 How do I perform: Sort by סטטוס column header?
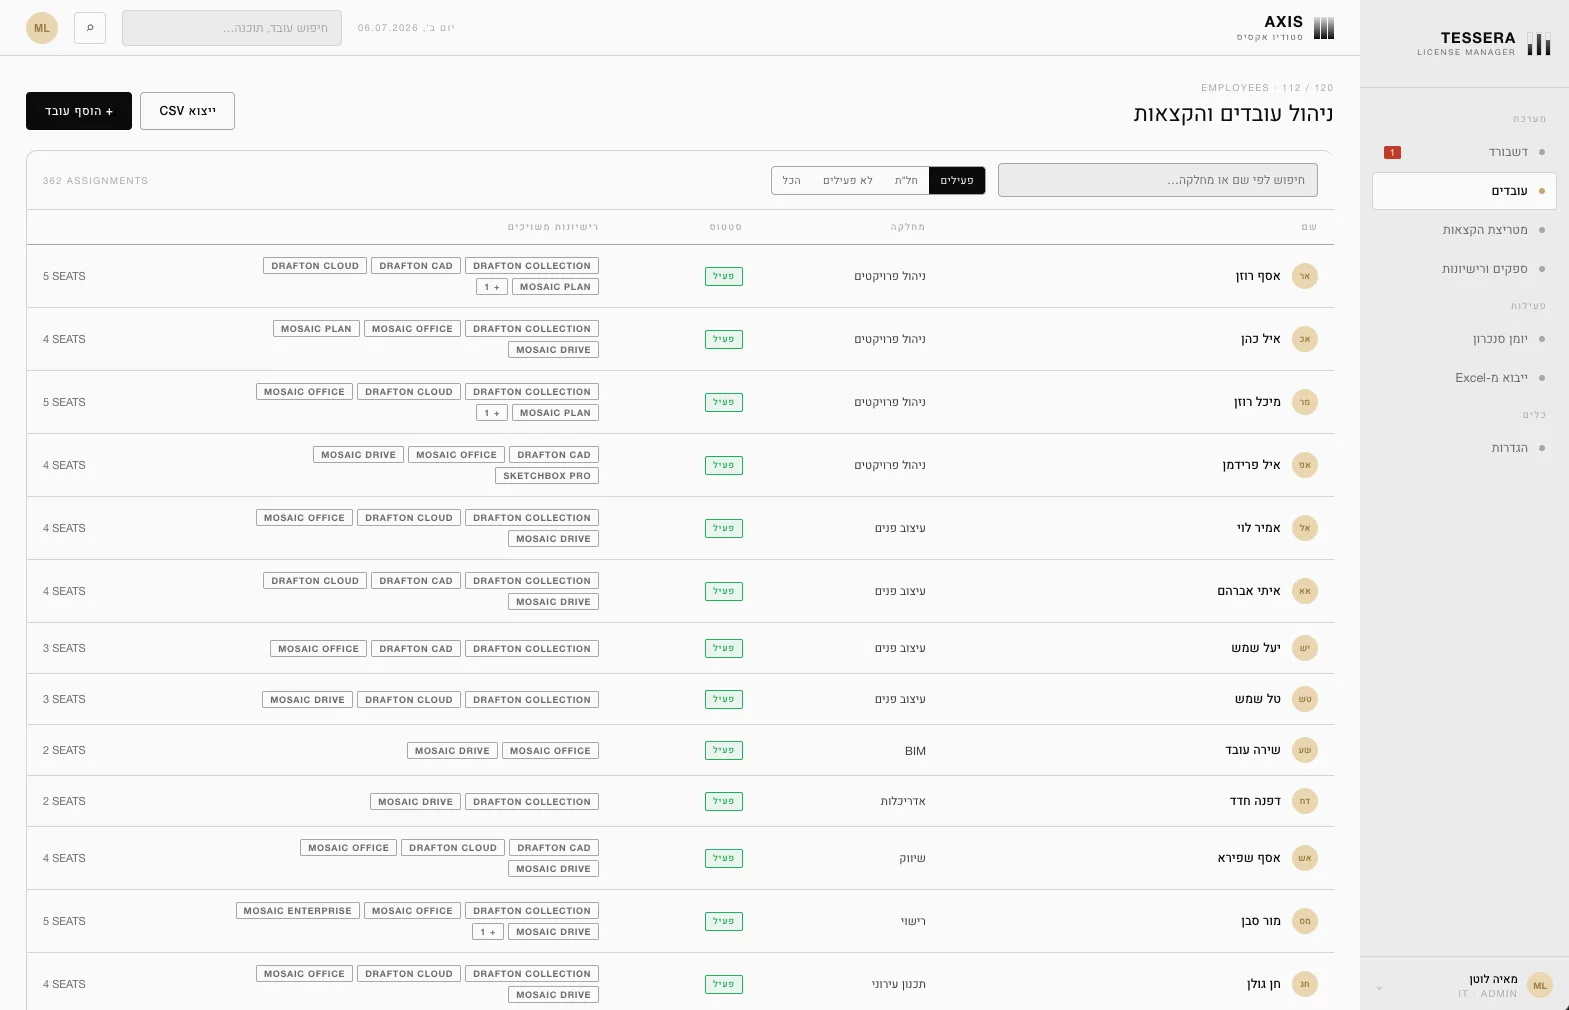[x=726, y=227]
